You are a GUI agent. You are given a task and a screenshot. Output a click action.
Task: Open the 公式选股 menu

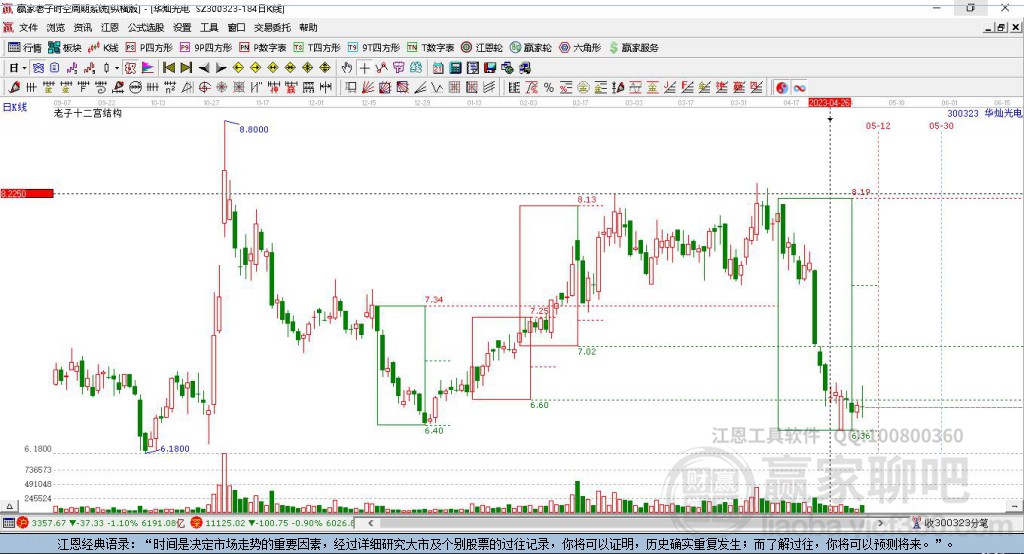click(146, 27)
